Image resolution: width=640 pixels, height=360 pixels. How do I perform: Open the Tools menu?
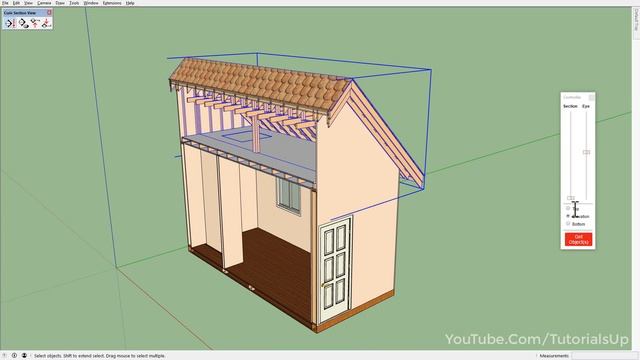coord(74,3)
